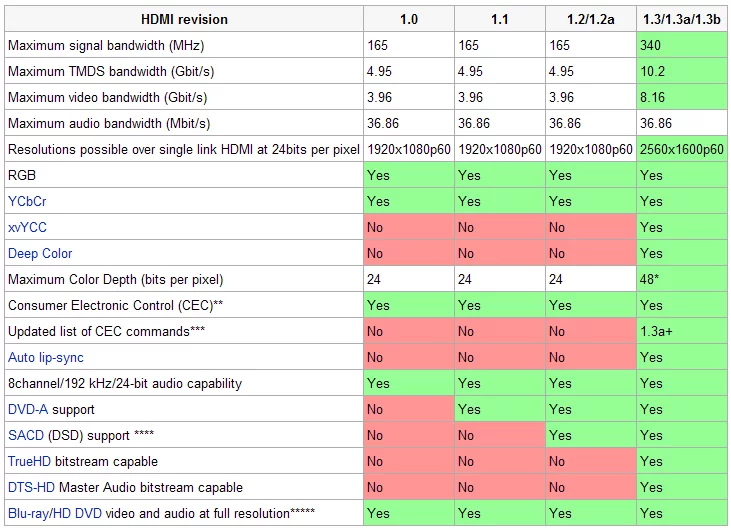
Task: Open the Auto lip-sync link
Action: [x=46, y=357]
